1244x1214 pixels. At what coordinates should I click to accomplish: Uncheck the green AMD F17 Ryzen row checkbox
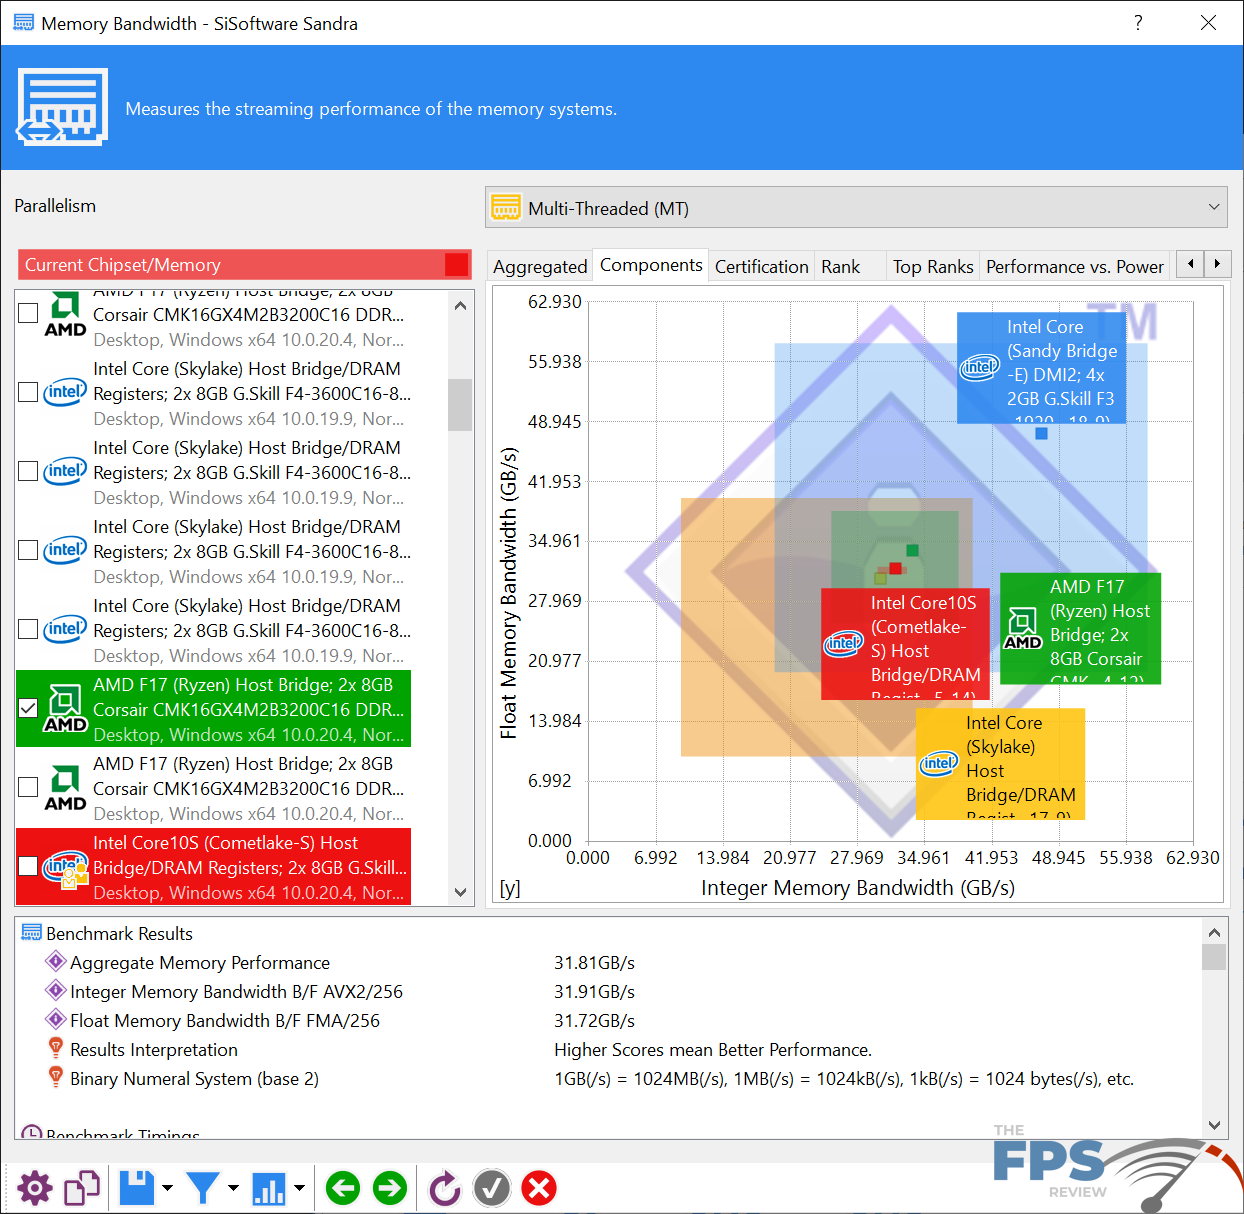(x=28, y=708)
